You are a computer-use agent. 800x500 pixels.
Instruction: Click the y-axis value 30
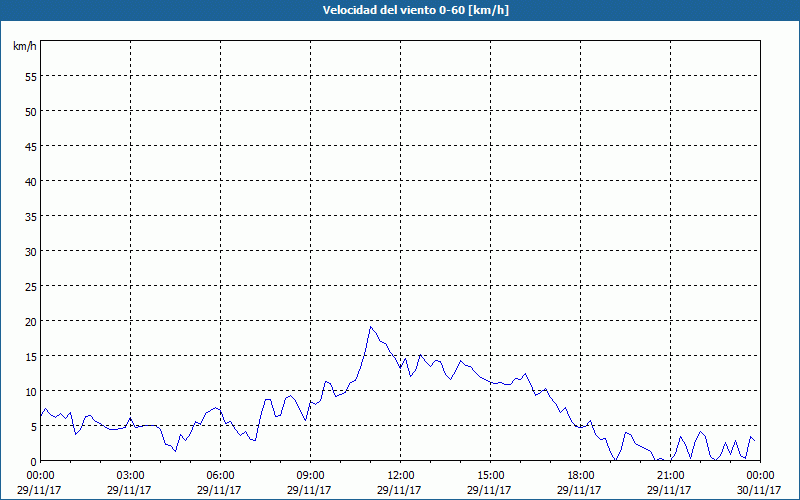coord(31,252)
